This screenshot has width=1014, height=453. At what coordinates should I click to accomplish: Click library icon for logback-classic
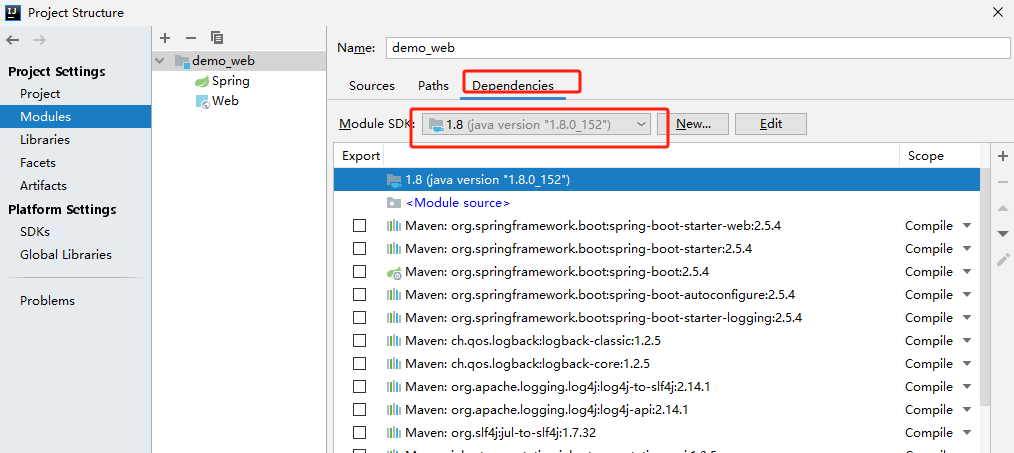pos(394,340)
